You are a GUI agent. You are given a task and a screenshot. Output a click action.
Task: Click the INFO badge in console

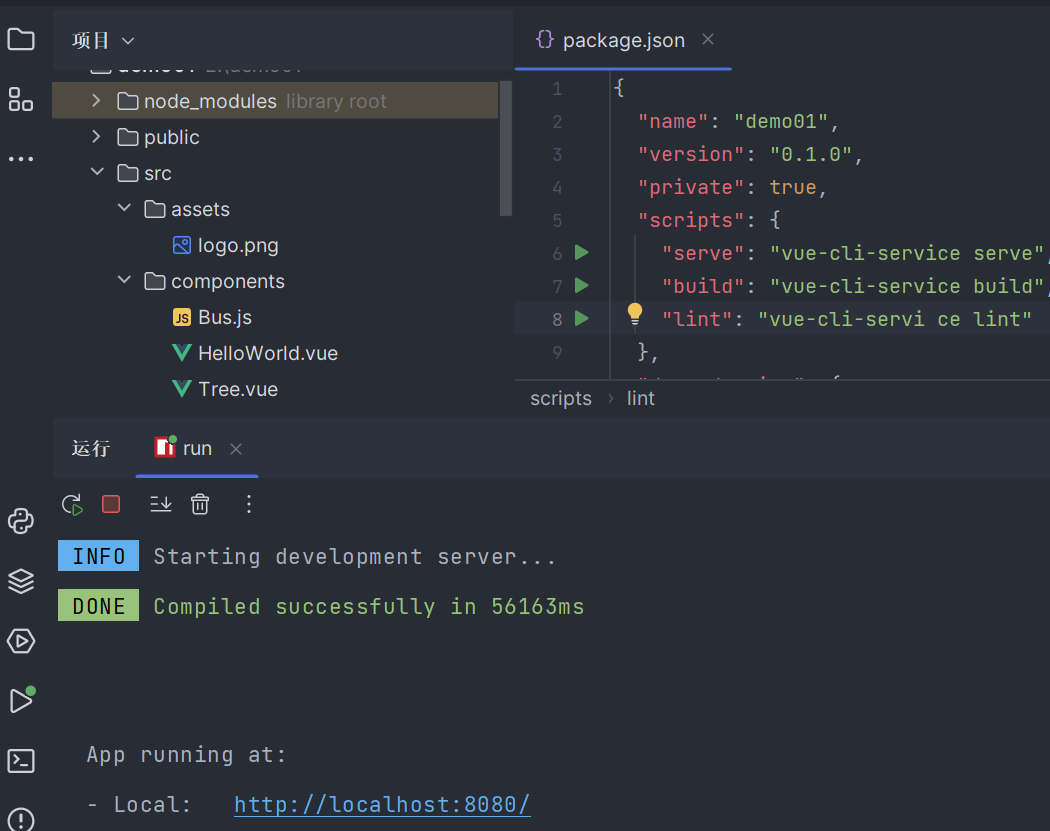pyautogui.click(x=98, y=556)
